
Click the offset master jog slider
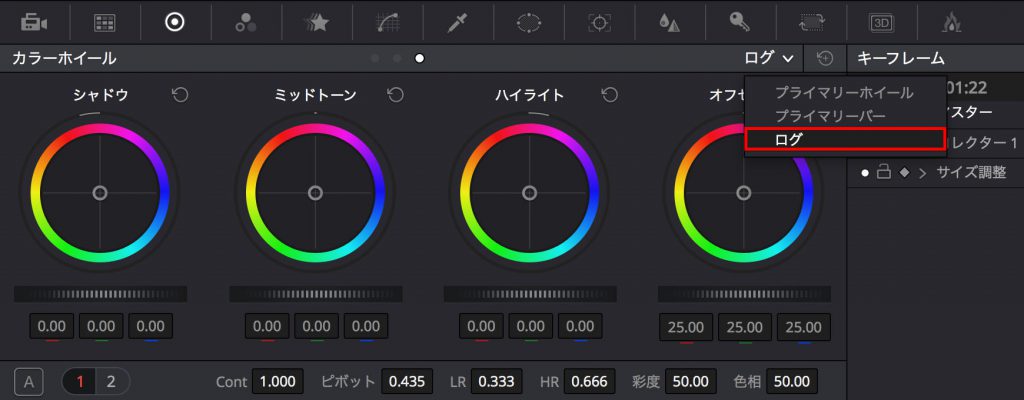coord(744,294)
